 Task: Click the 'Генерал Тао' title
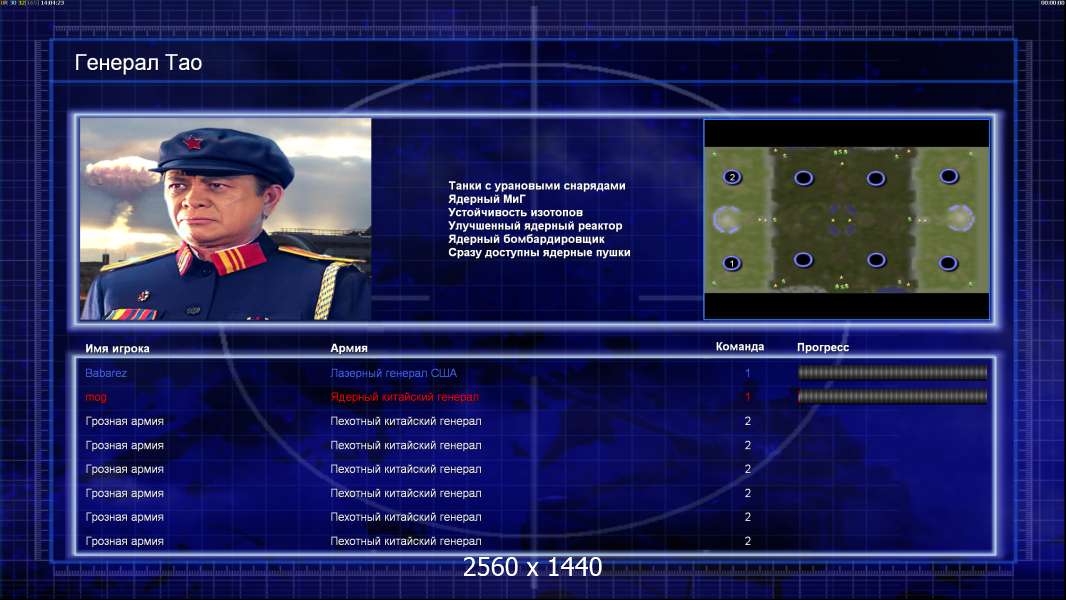point(138,63)
